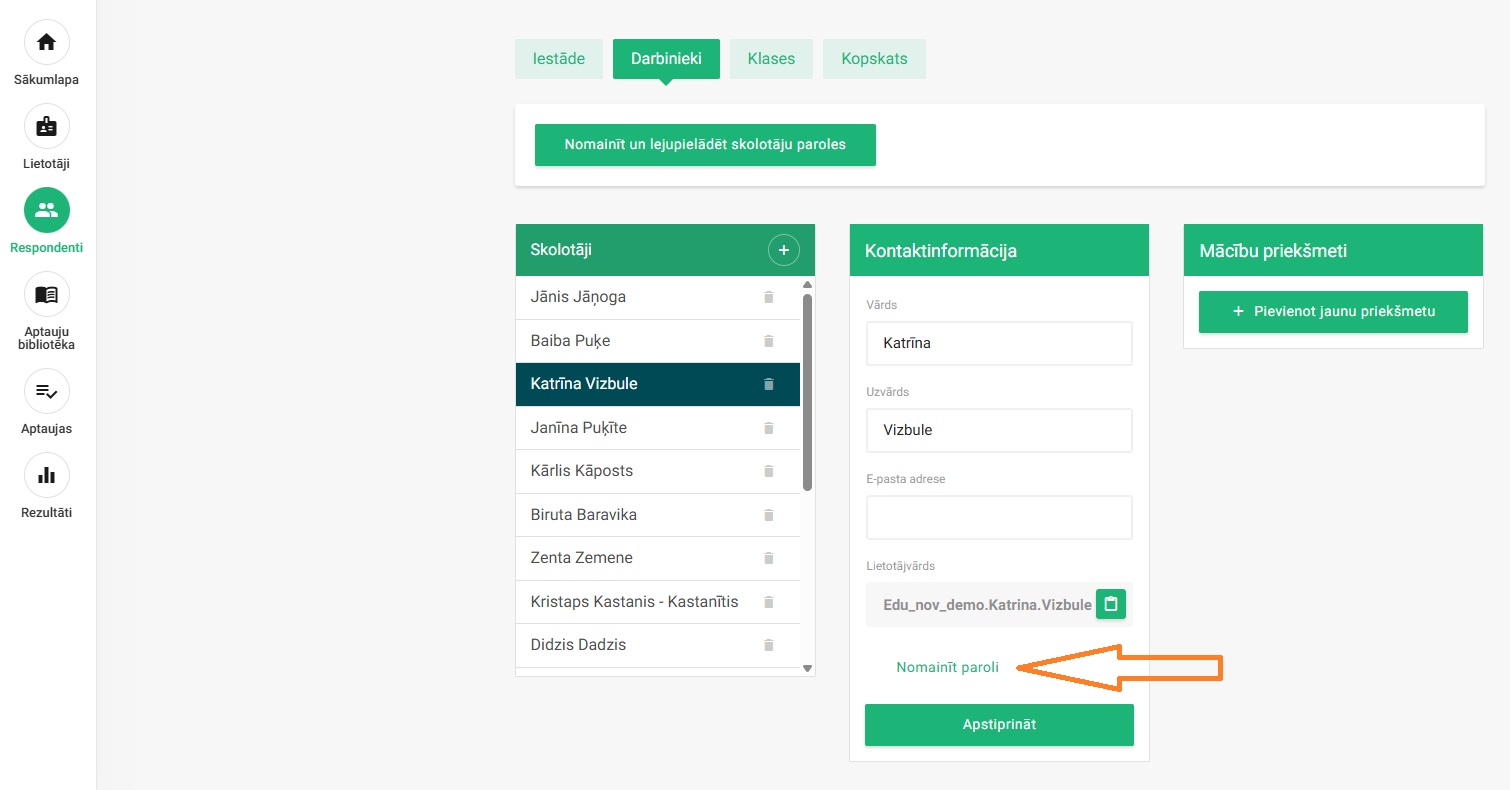Open Aptauju bibliotēka book icon
The width and height of the screenshot is (1510, 790).
point(46,295)
